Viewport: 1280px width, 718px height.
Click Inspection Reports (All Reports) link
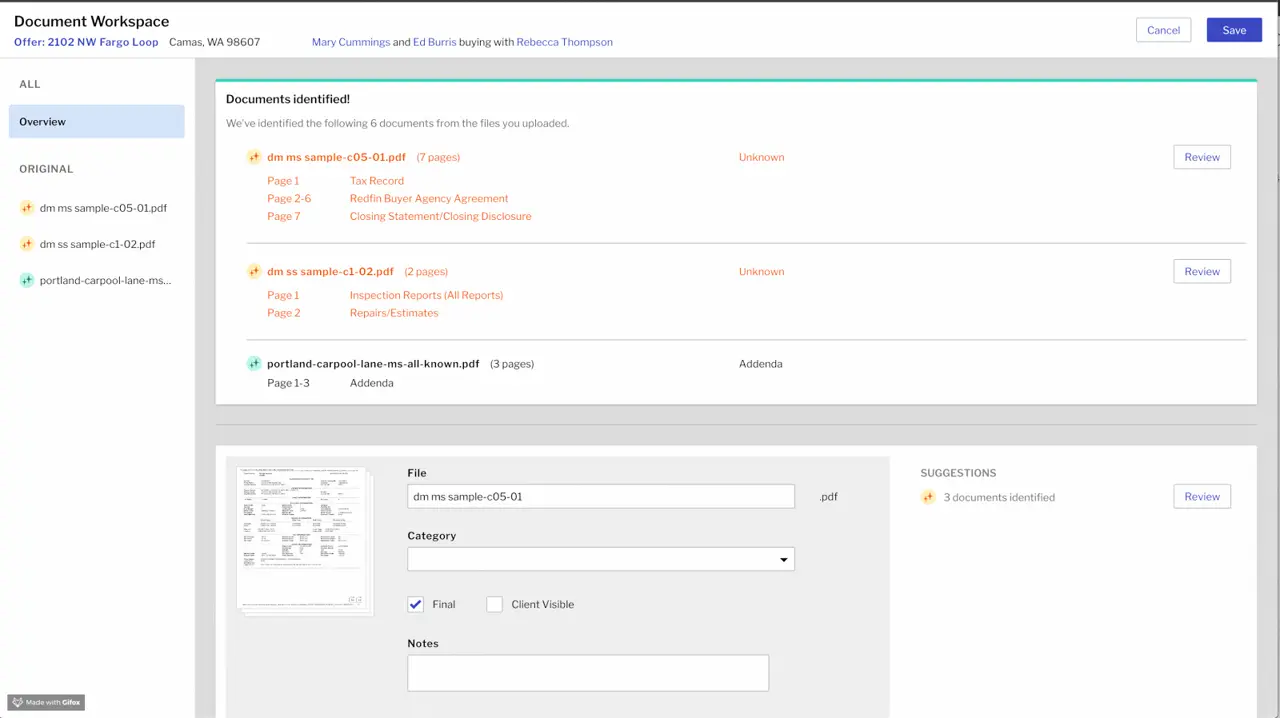tap(426, 295)
